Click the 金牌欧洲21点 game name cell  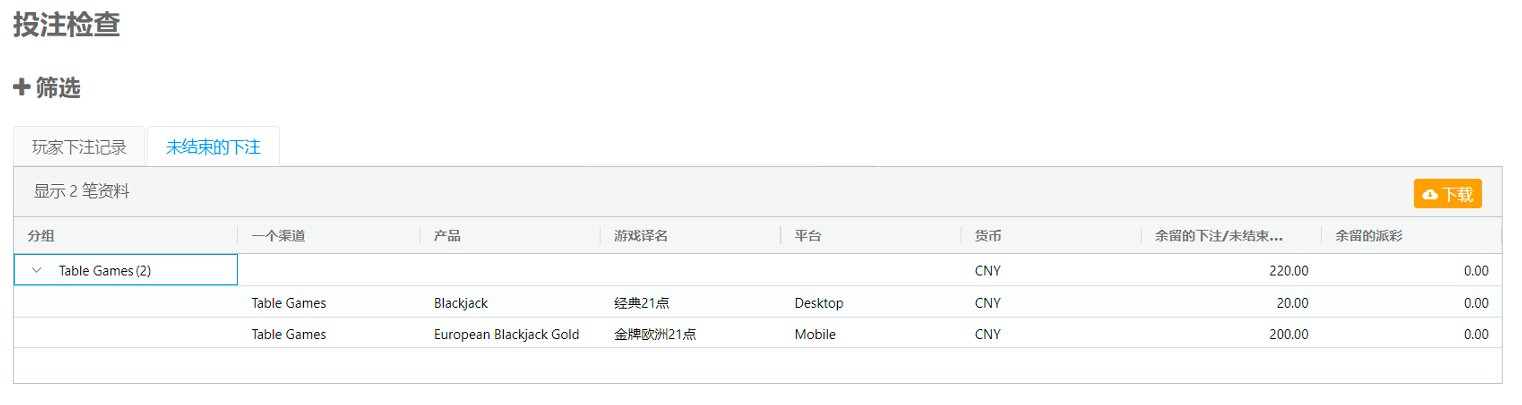coord(655,334)
